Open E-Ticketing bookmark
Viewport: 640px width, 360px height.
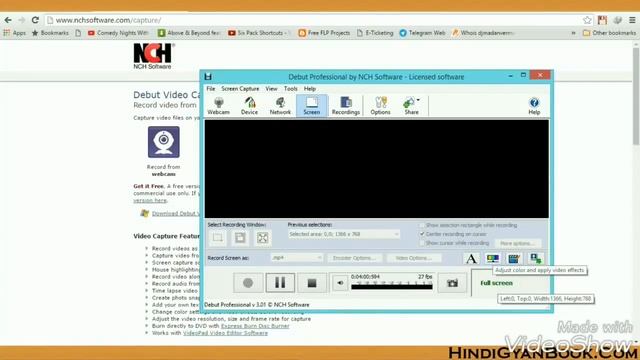tap(375, 33)
